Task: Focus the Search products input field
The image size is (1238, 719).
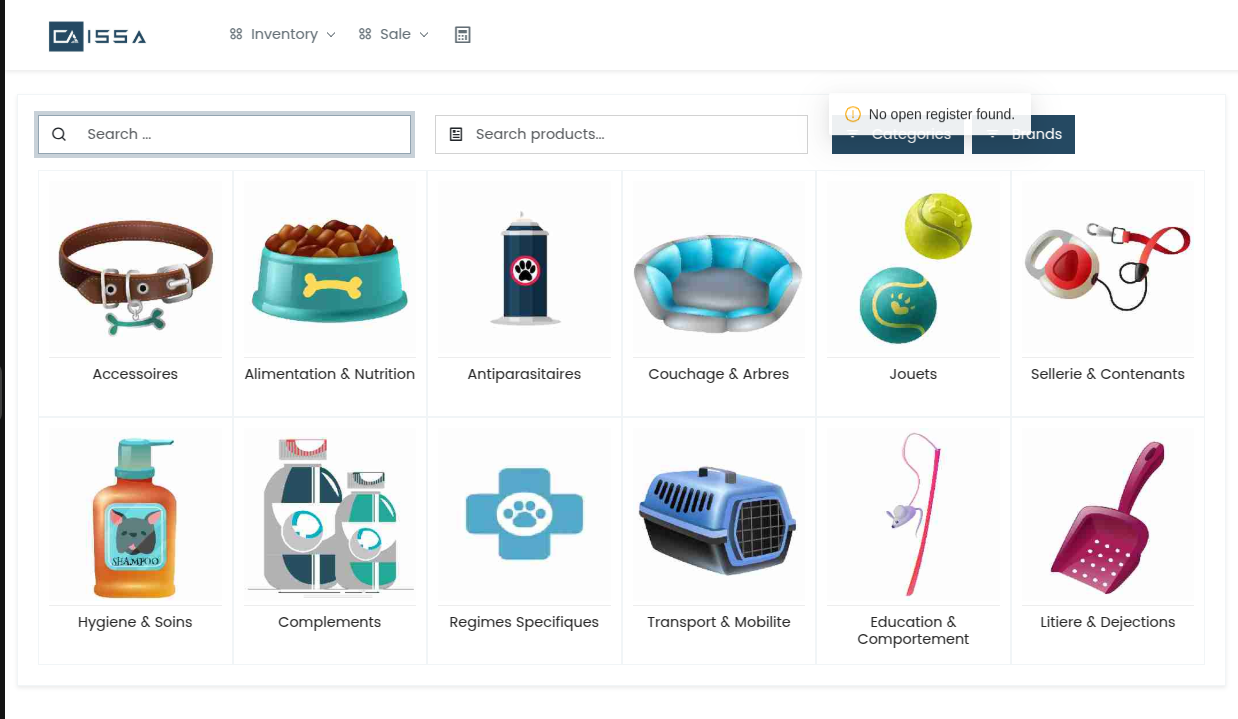Action: tap(621, 134)
